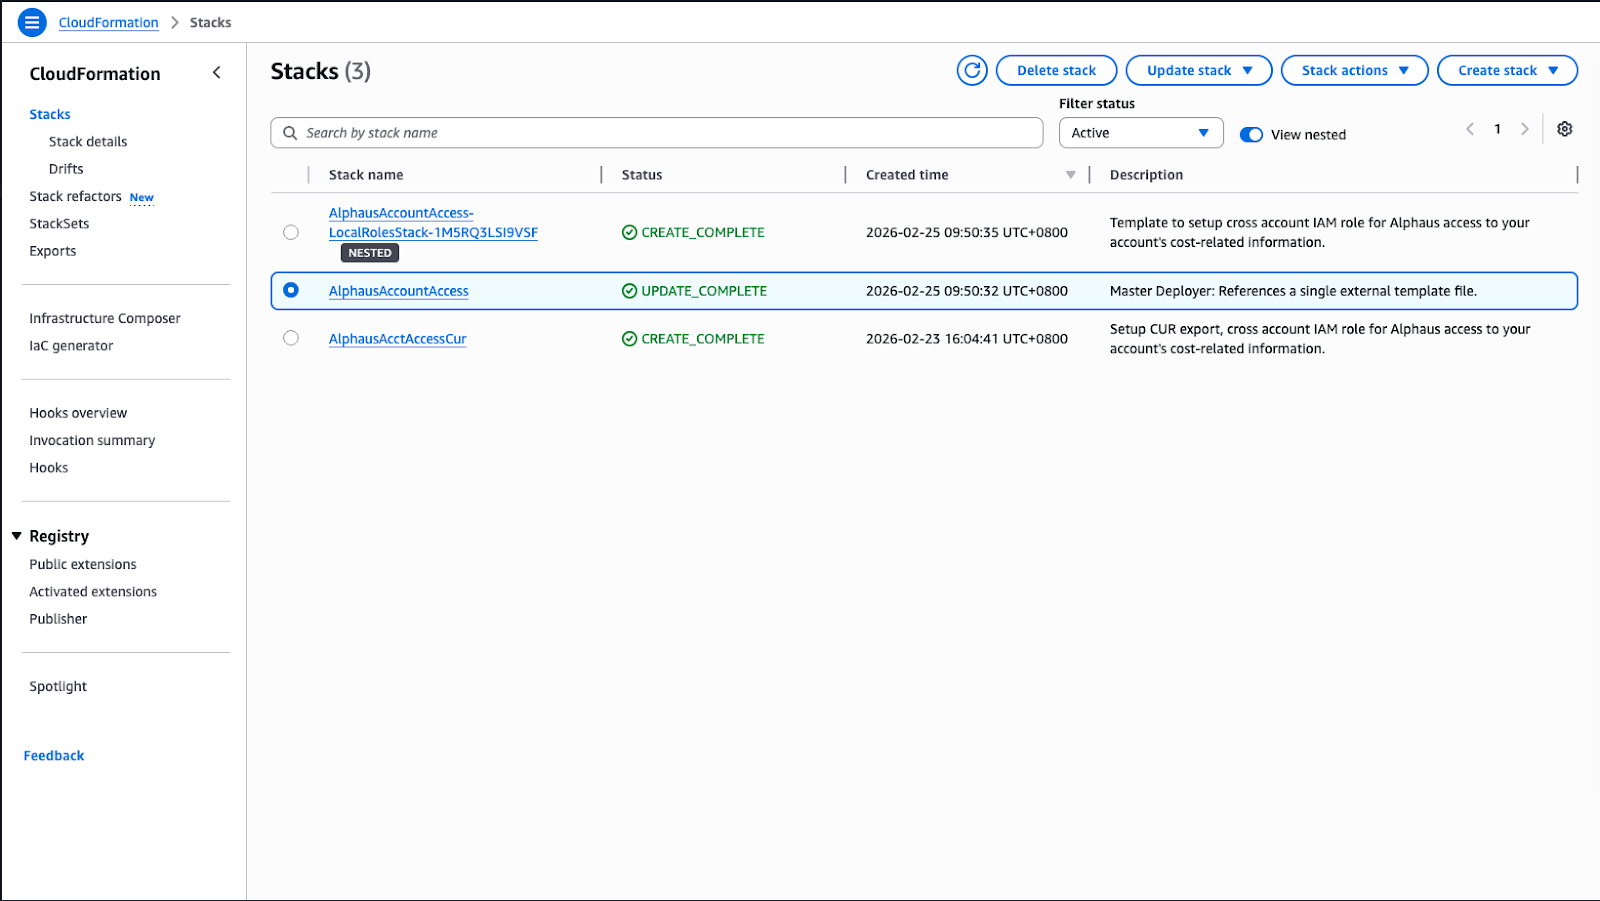1600x901 pixels.
Task: Click the created time 2026-02-25 09:50:35
Action: point(967,232)
